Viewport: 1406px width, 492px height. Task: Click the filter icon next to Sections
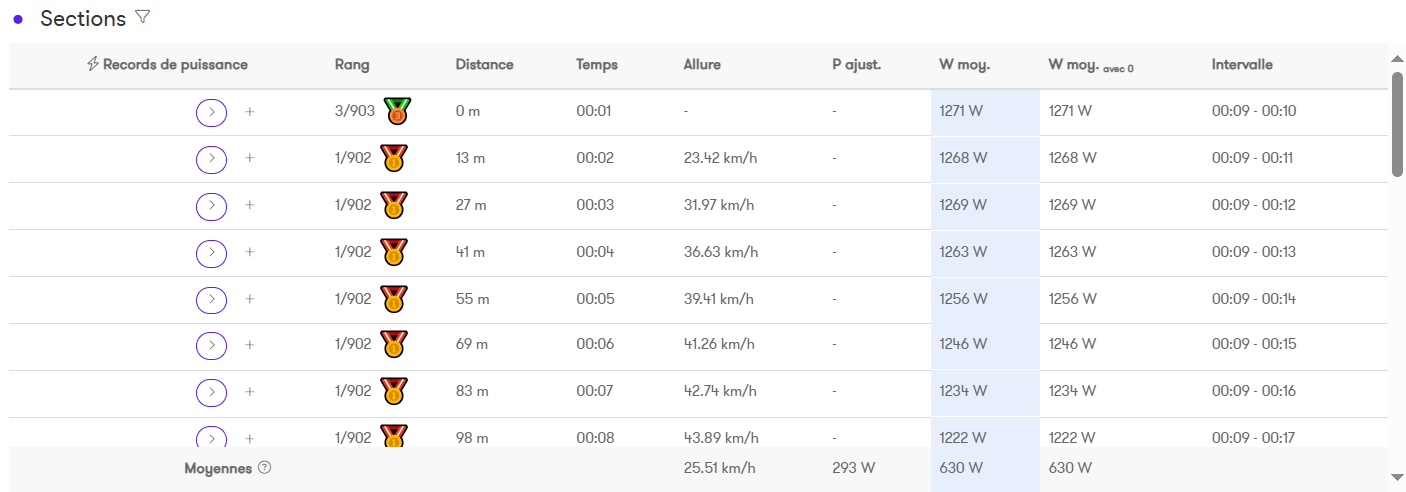(142, 17)
